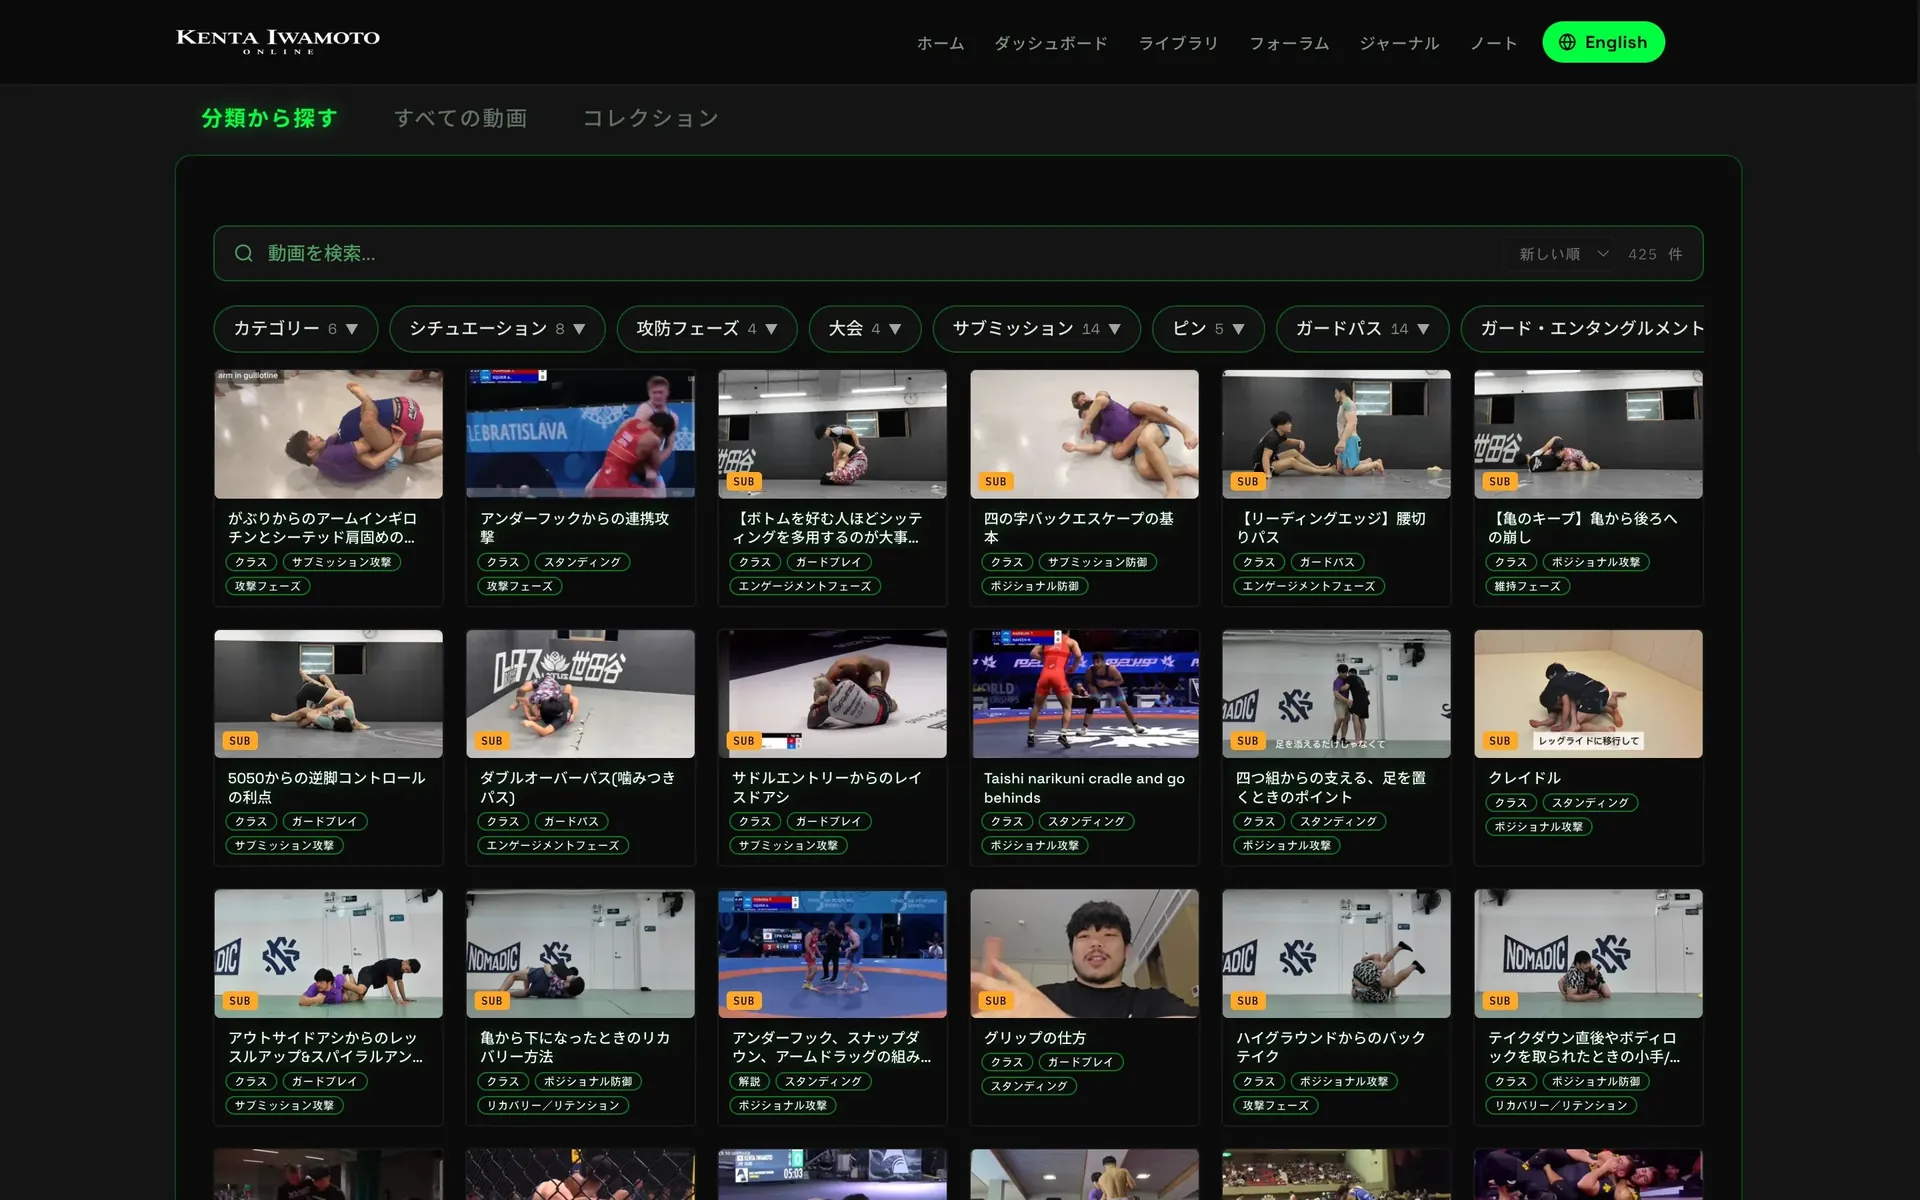This screenshot has width=1920, height=1200.
Task: Open ダッシュボード in the navigation
Action: [1051, 43]
